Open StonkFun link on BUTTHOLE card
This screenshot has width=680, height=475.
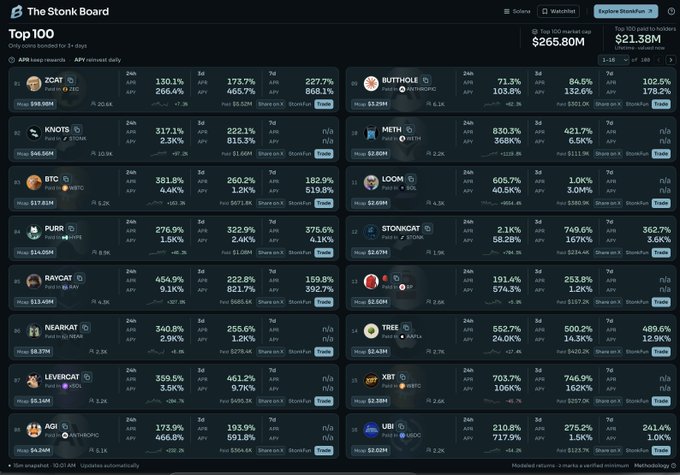click(x=637, y=104)
